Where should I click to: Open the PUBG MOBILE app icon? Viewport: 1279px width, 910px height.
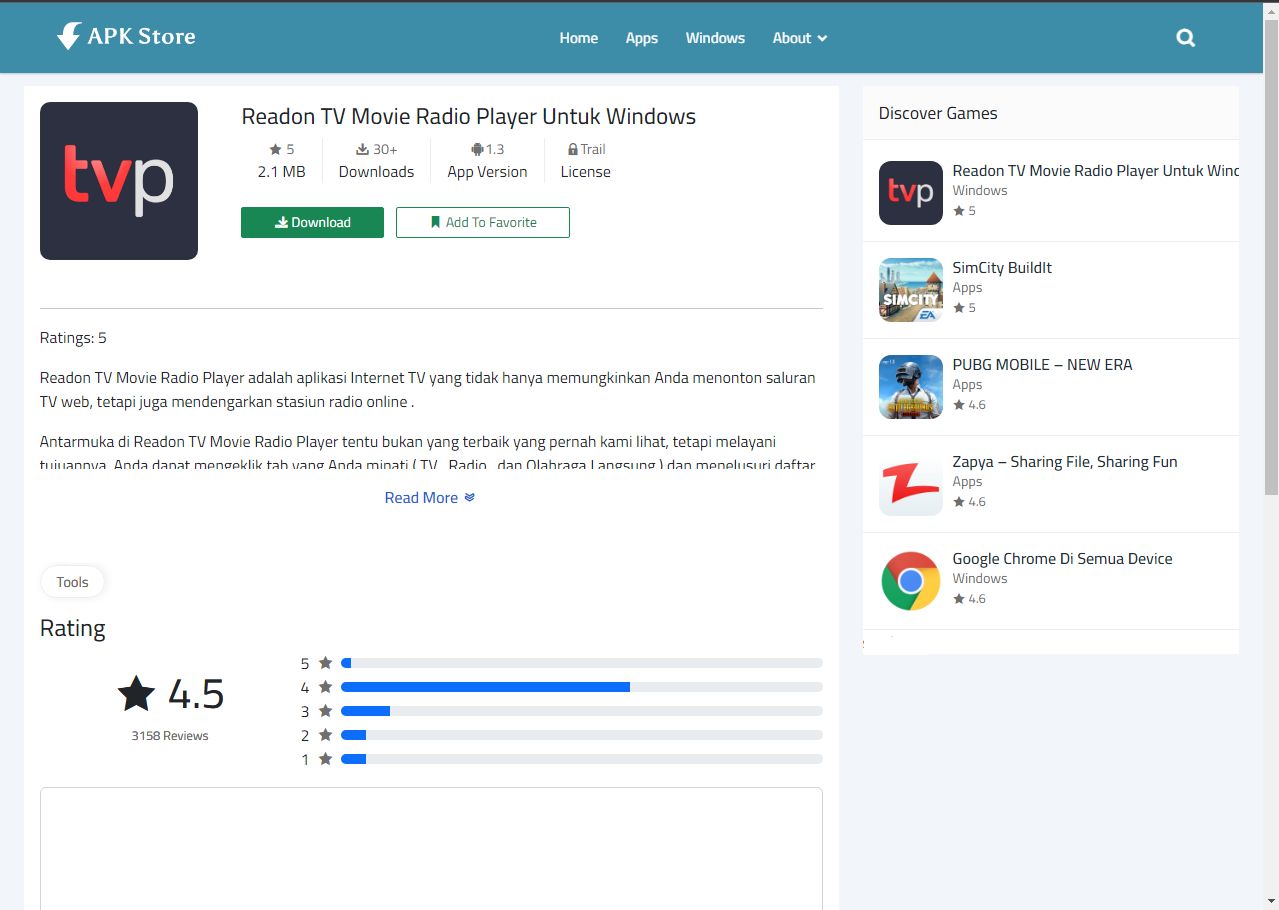pos(911,387)
